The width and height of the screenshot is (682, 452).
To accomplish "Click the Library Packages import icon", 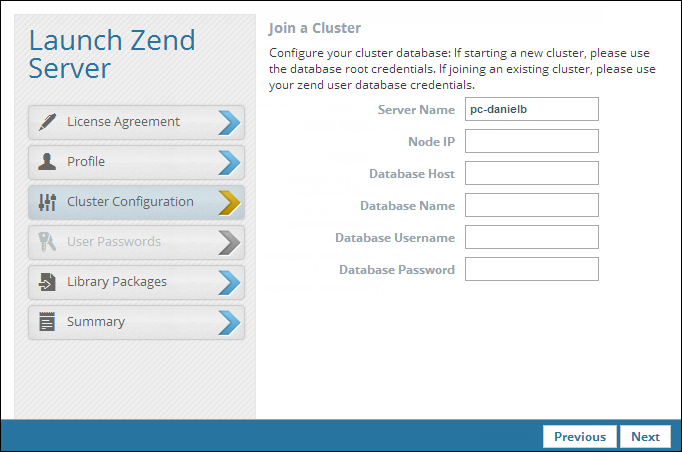I will 47,282.
